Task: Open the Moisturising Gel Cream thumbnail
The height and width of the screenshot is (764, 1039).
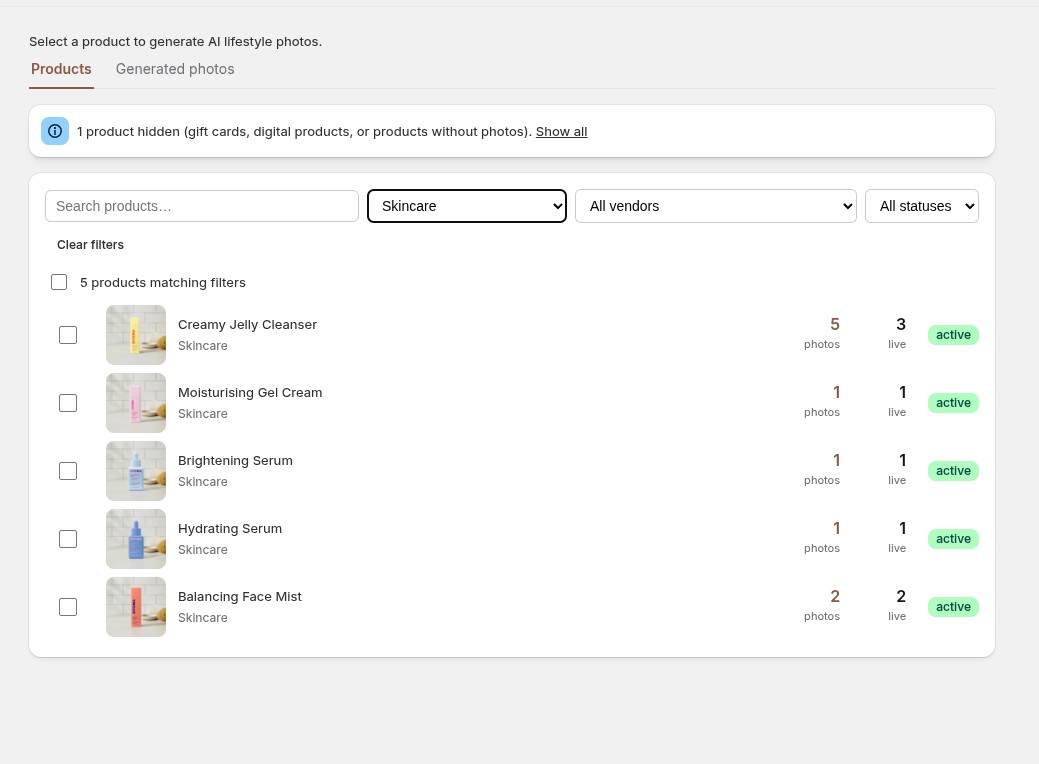Action: (x=136, y=403)
